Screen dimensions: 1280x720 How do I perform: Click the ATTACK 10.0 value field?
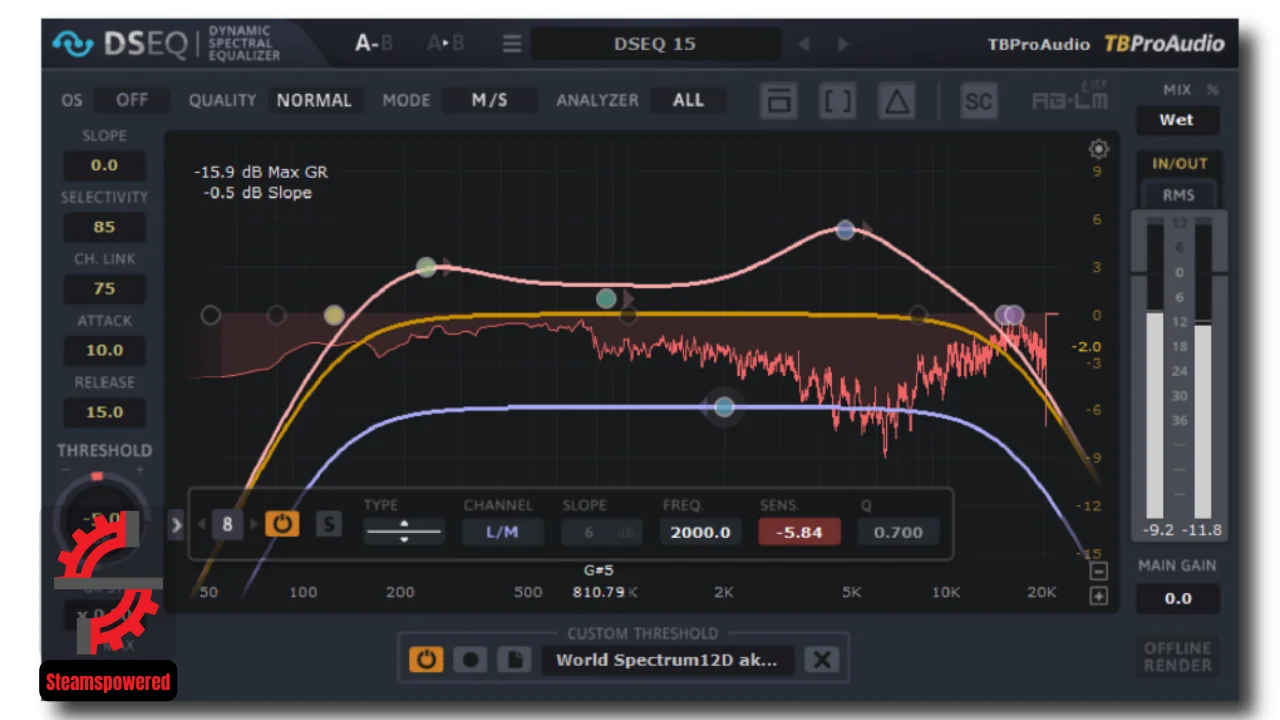tap(104, 351)
